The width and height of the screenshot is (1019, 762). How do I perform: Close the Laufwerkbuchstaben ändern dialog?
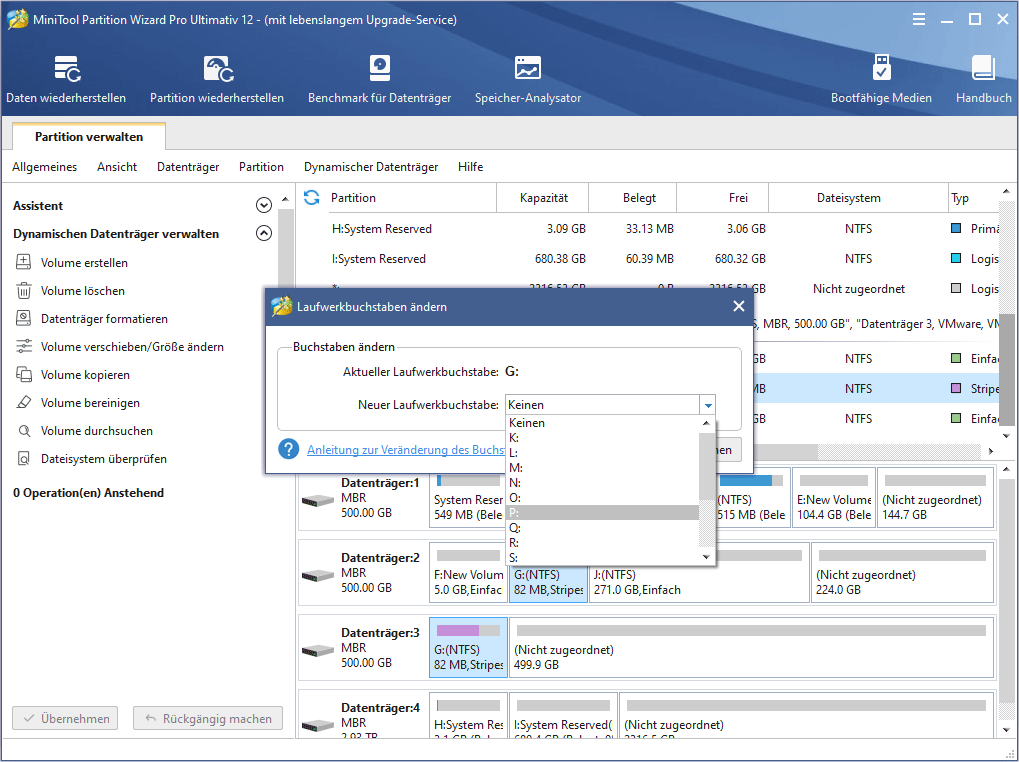pyautogui.click(x=739, y=306)
